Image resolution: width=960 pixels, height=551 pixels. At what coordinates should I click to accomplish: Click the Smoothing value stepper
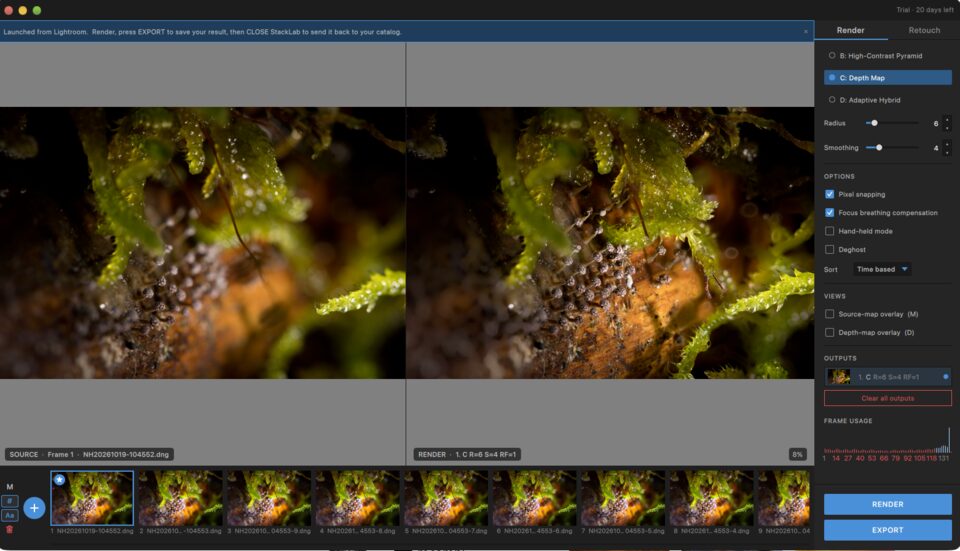coord(947,148)
